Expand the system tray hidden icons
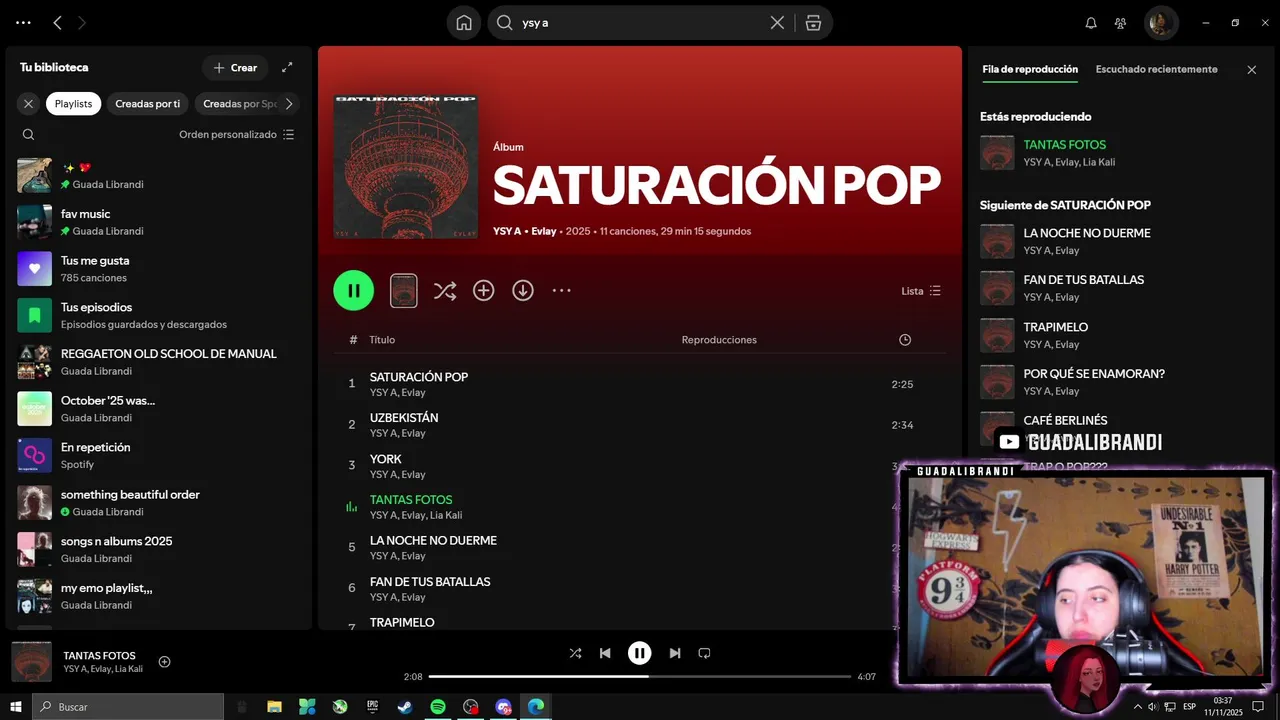Image resolution: width=1280 pixels, height=720 pixels. [x=1137, y=707]
